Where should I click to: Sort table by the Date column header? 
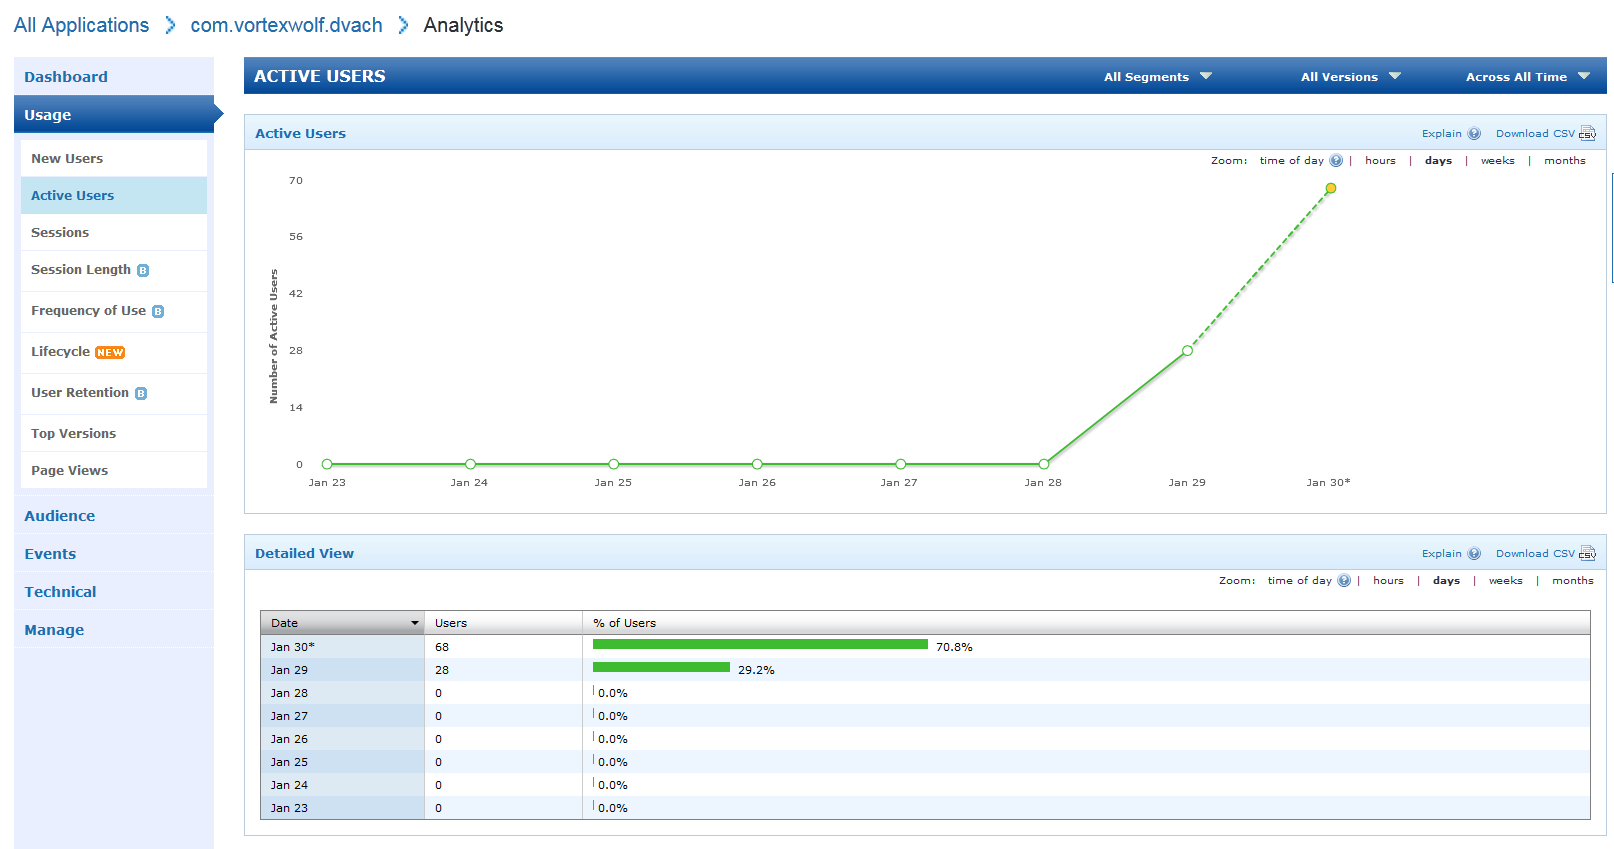tap(342, 623)
